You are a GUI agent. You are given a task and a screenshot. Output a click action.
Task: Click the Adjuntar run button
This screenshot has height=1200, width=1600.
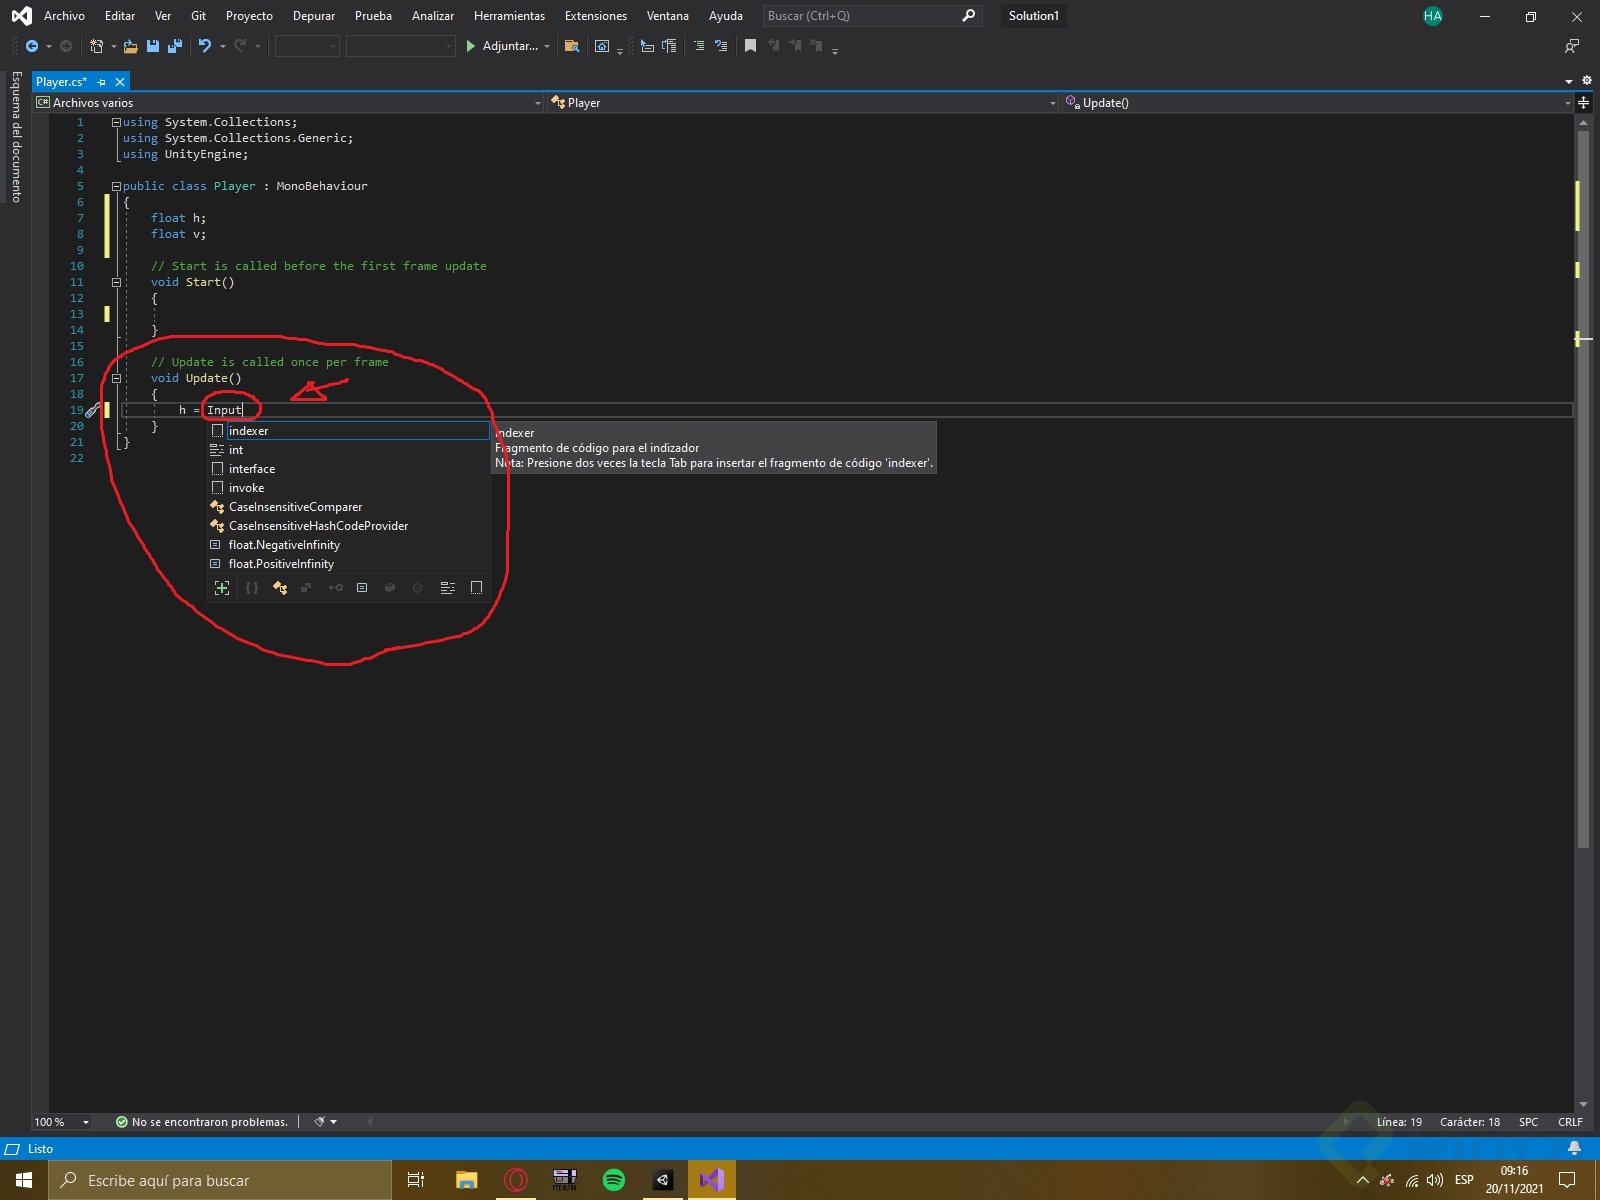coord(502,46)
